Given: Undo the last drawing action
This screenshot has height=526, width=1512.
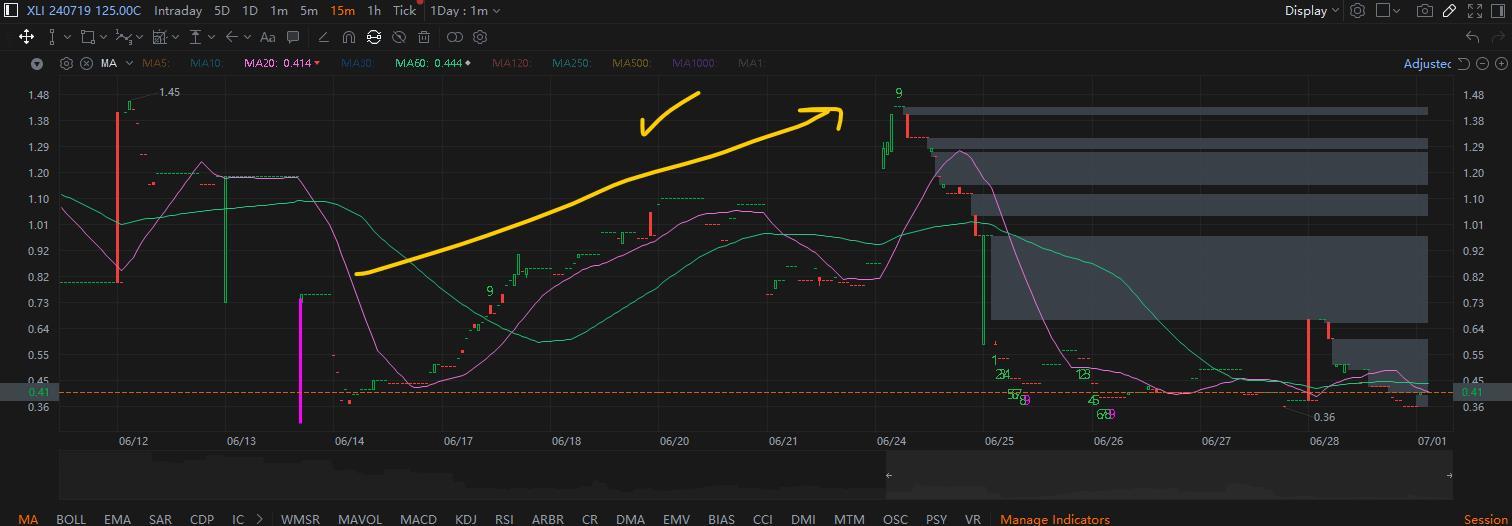Looking at the screenshot, I should click(1472, 37).
